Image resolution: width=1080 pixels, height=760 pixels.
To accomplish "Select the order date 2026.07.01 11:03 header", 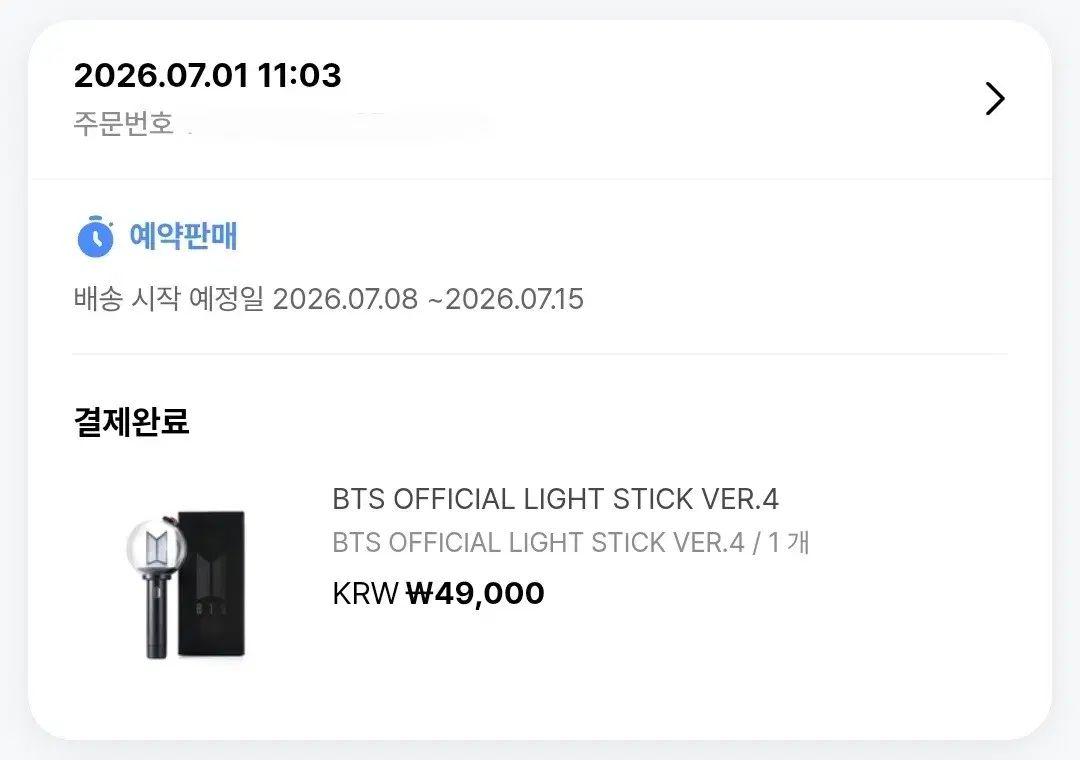I will (x=207, y=75).
